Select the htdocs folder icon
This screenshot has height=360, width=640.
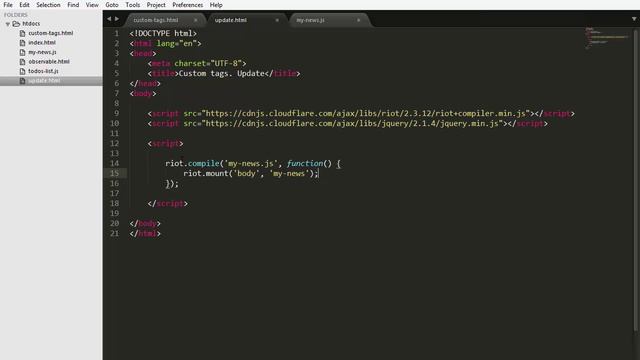coord(16,24)
